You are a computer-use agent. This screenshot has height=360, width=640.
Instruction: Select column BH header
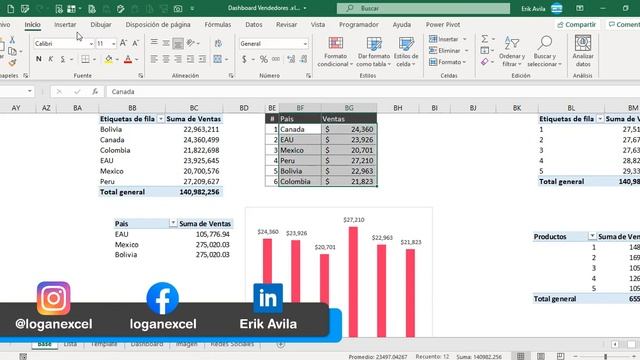[398, 108]
